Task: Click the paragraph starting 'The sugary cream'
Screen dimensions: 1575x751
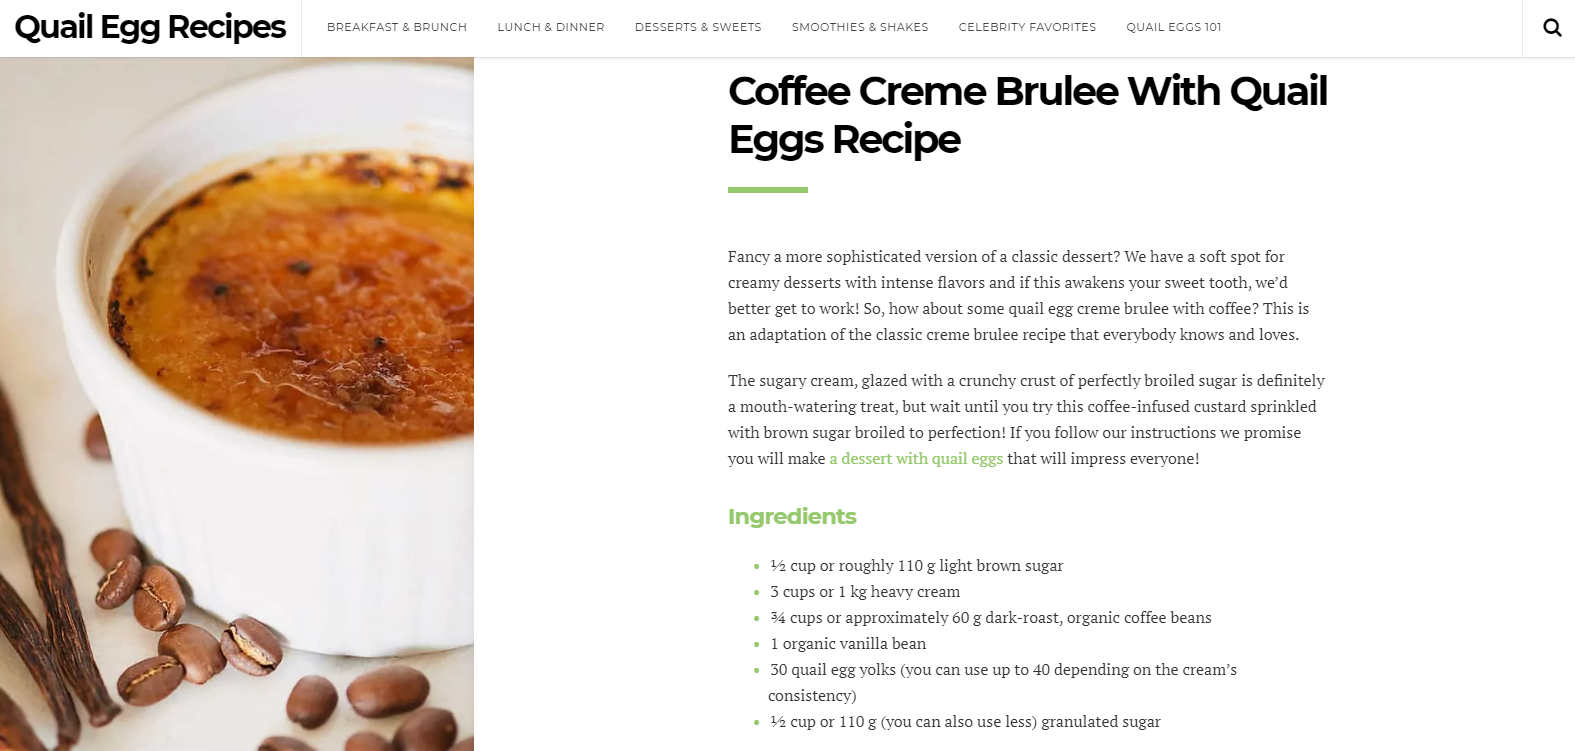Action: [1027, 420]
